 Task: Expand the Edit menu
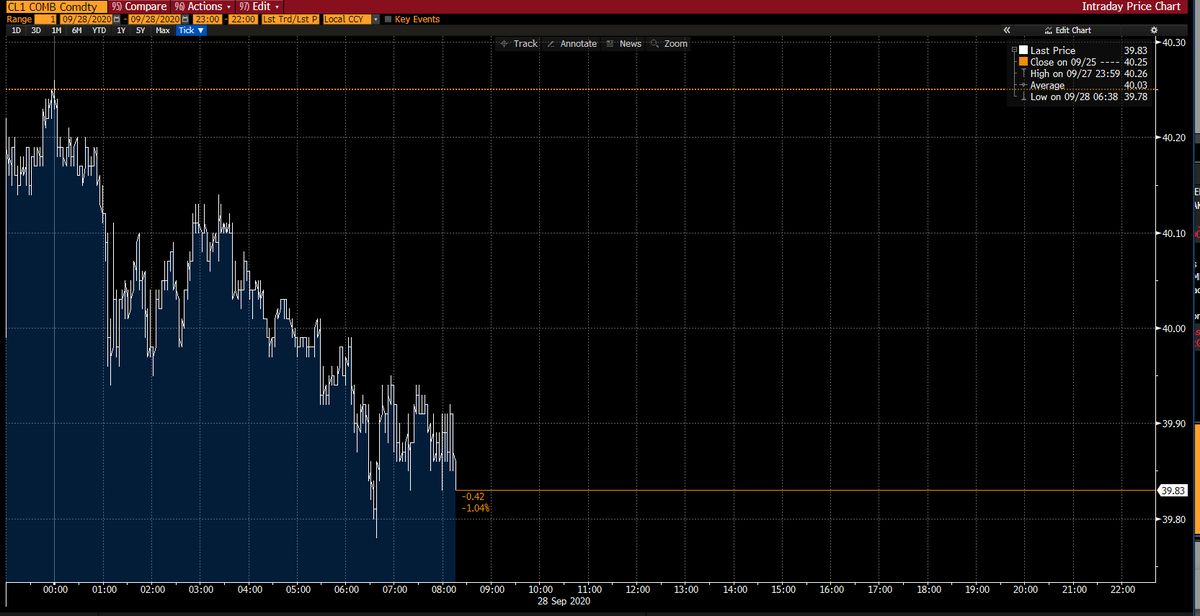point(260,6)
